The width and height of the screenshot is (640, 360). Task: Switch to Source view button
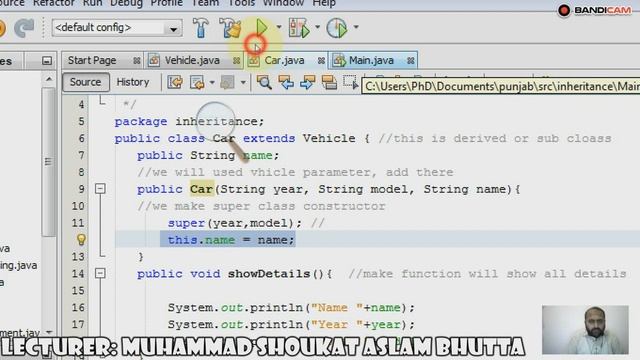coord(85,82)
